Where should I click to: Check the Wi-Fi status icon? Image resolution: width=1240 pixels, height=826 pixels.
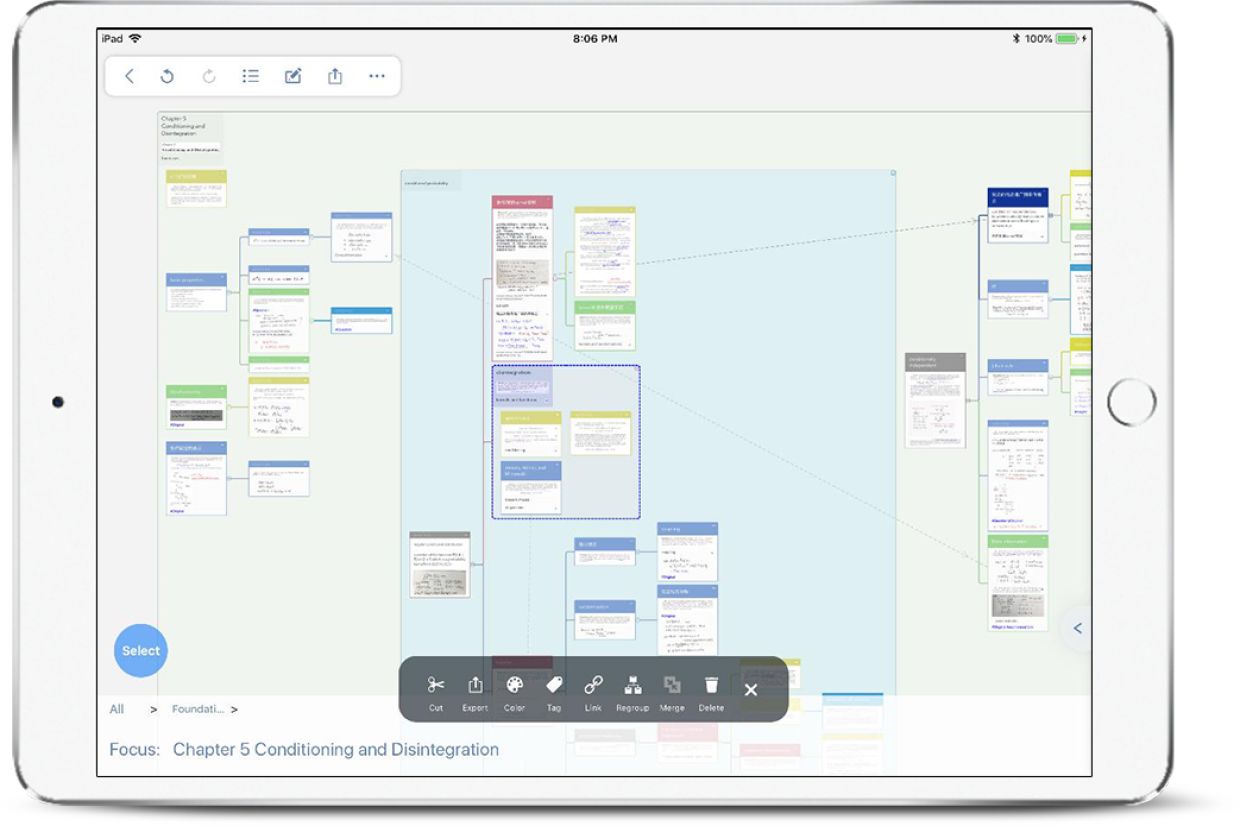click(135, 38)
